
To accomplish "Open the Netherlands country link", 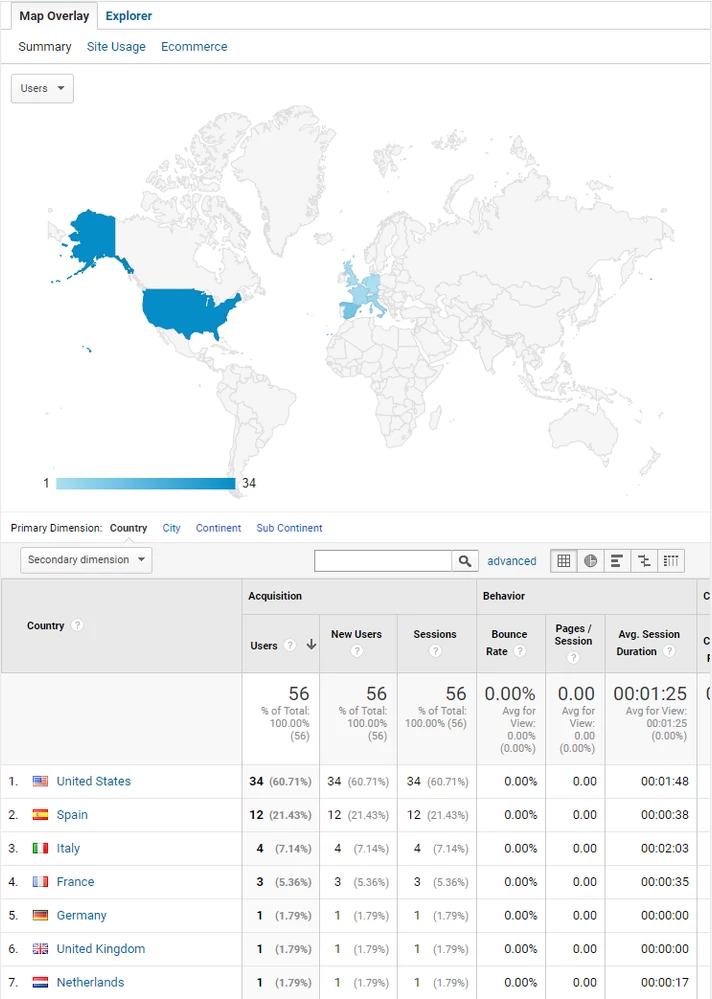I will pos(90,982).
